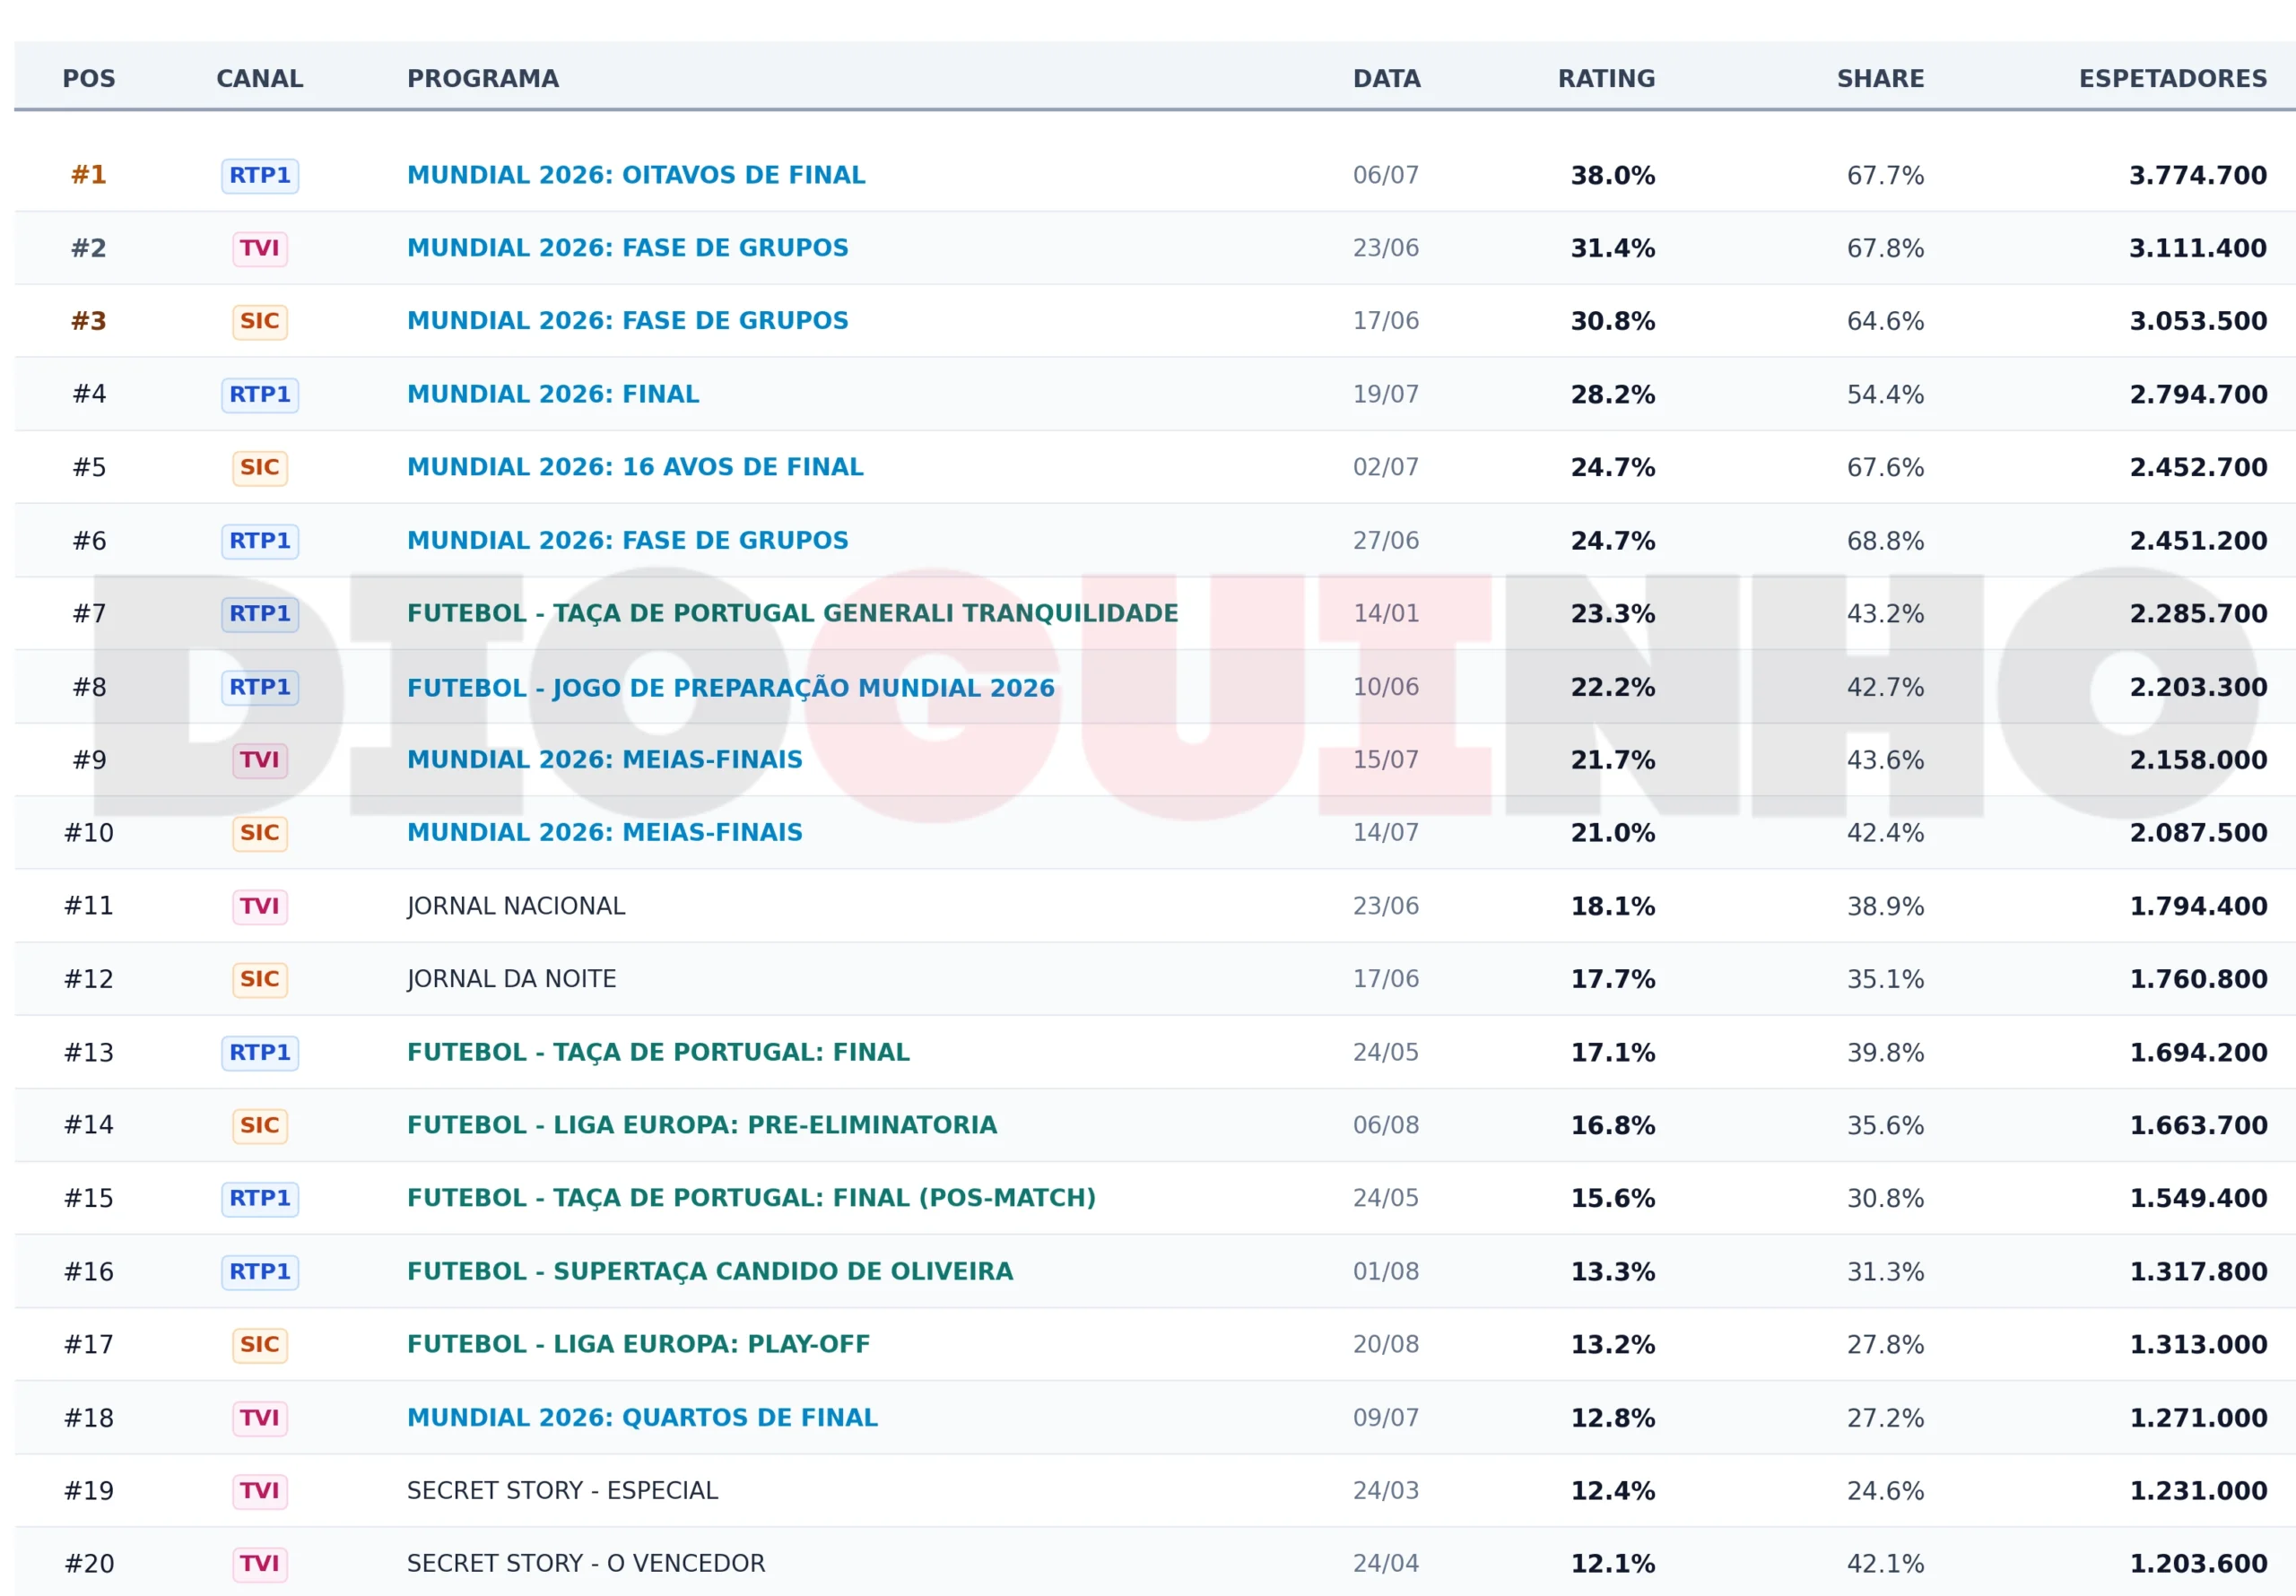Click the SIC badge in row #5
The width and height of the screenshot is (2296, 1596).
tap(260, 467)
